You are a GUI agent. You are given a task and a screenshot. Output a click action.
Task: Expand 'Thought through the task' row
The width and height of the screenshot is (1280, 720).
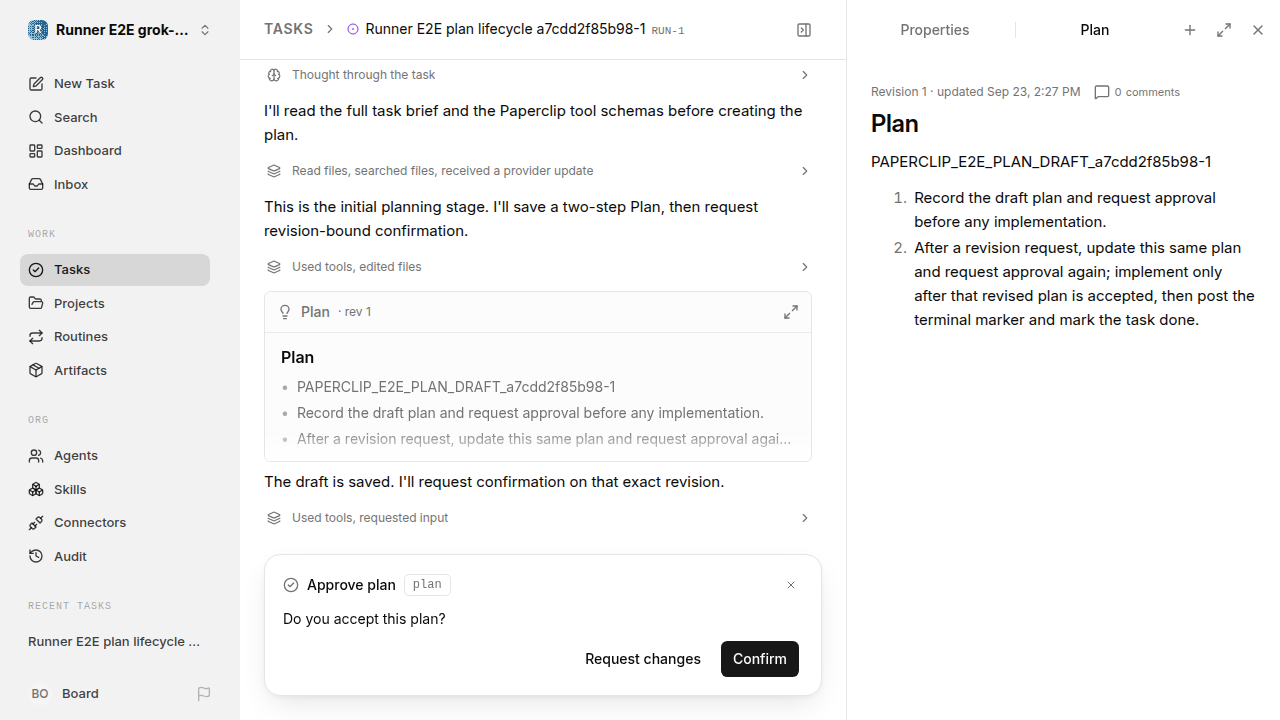[x=538, y=75]
